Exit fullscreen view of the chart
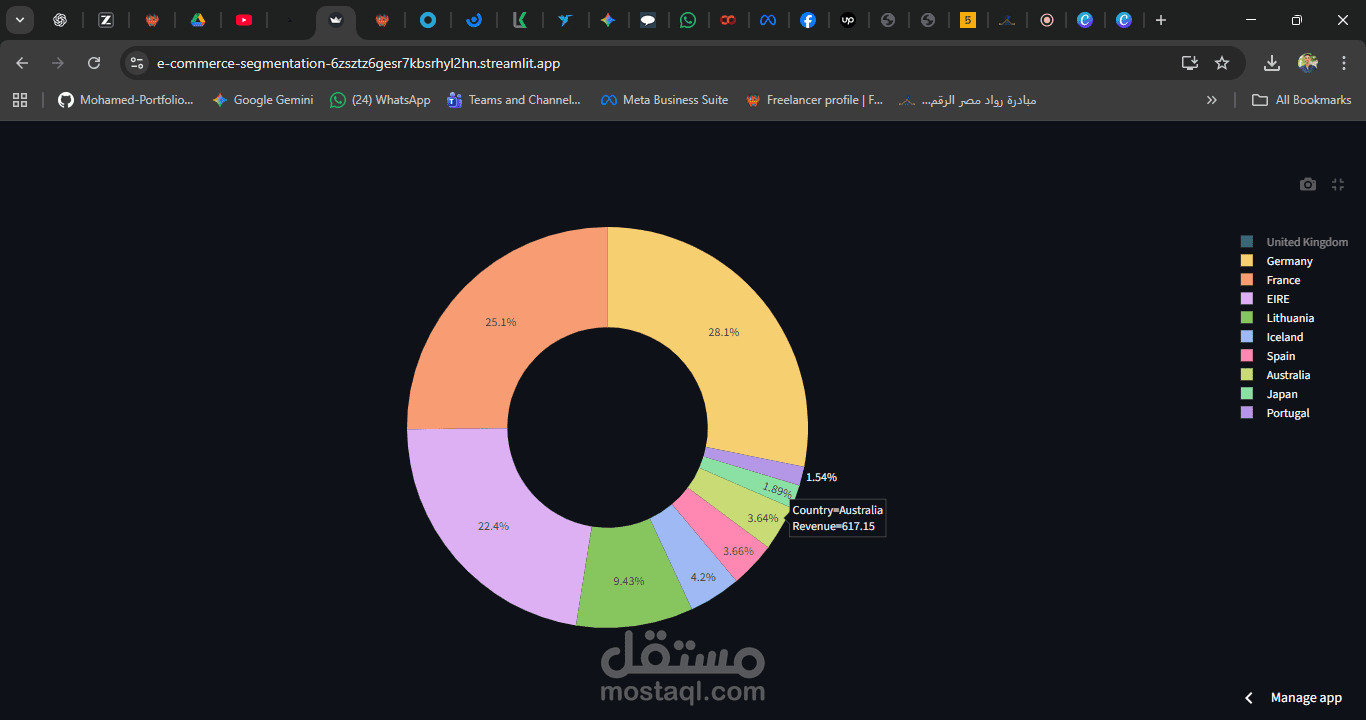 [x=1338, y=184]
